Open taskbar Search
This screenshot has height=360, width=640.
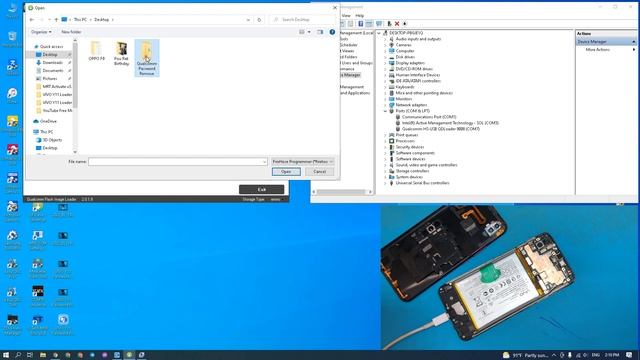pyautogui.click(x=18, y=355)
